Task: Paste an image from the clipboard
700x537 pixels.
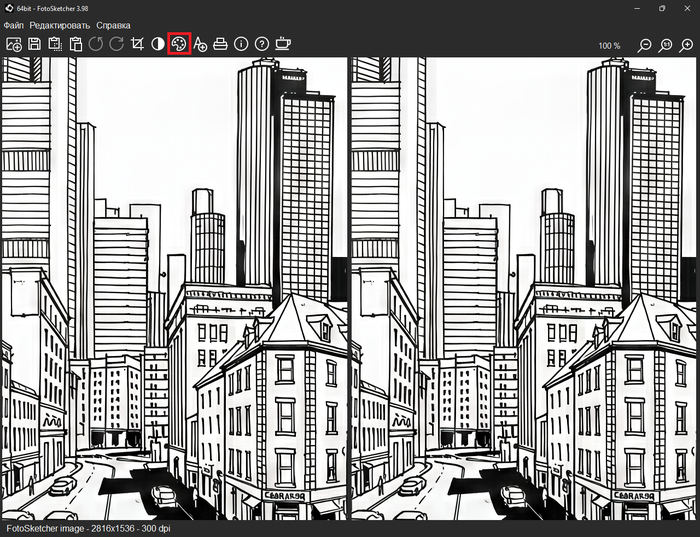Action: [76, 44]
